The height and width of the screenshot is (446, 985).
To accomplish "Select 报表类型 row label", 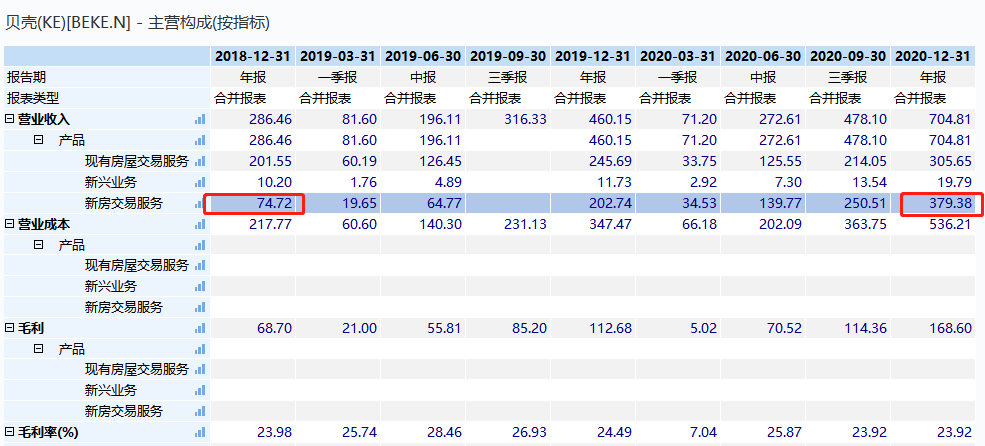I will [x=33, y=98].
